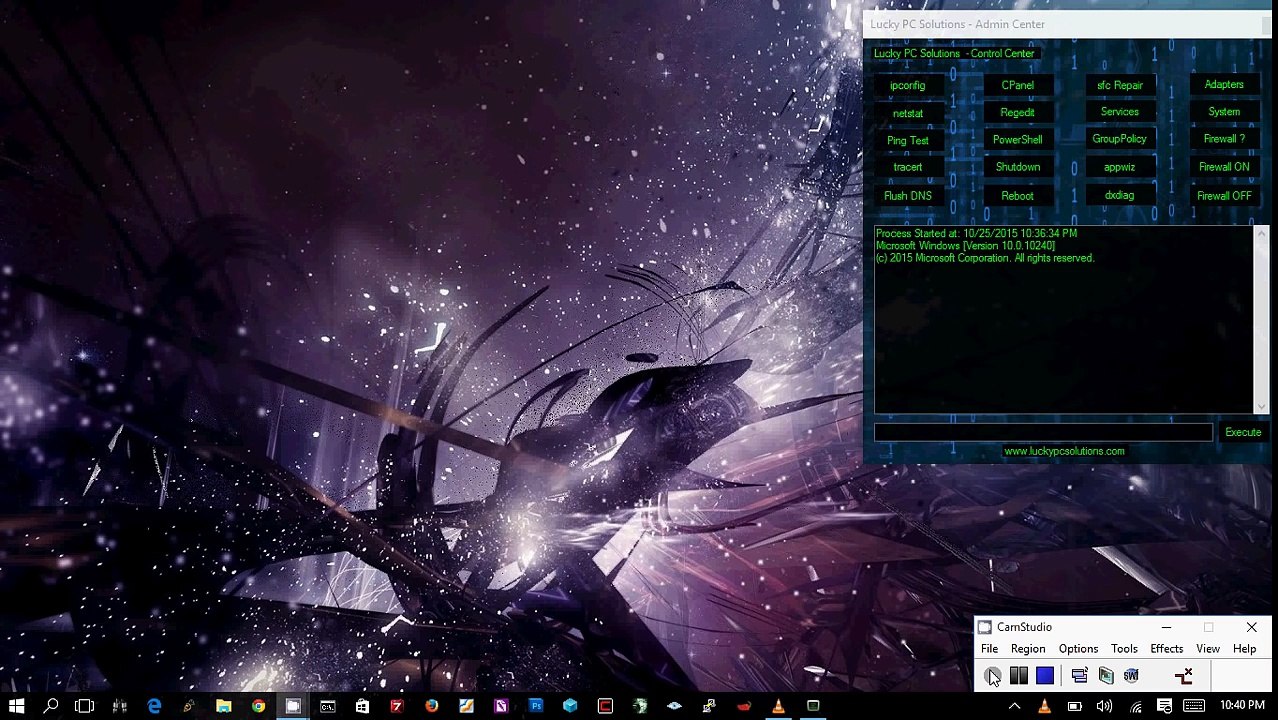Click the Shutdown button
The width and height of the screenshot is (1278, 720).
pyautogui.click(x=1017, y=167)
